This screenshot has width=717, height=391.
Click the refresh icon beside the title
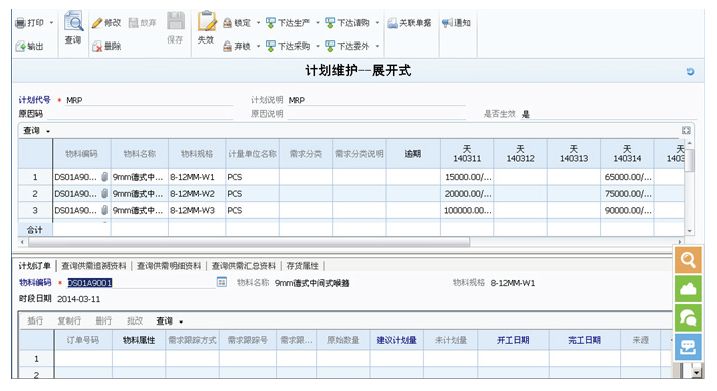coord(690,71)
